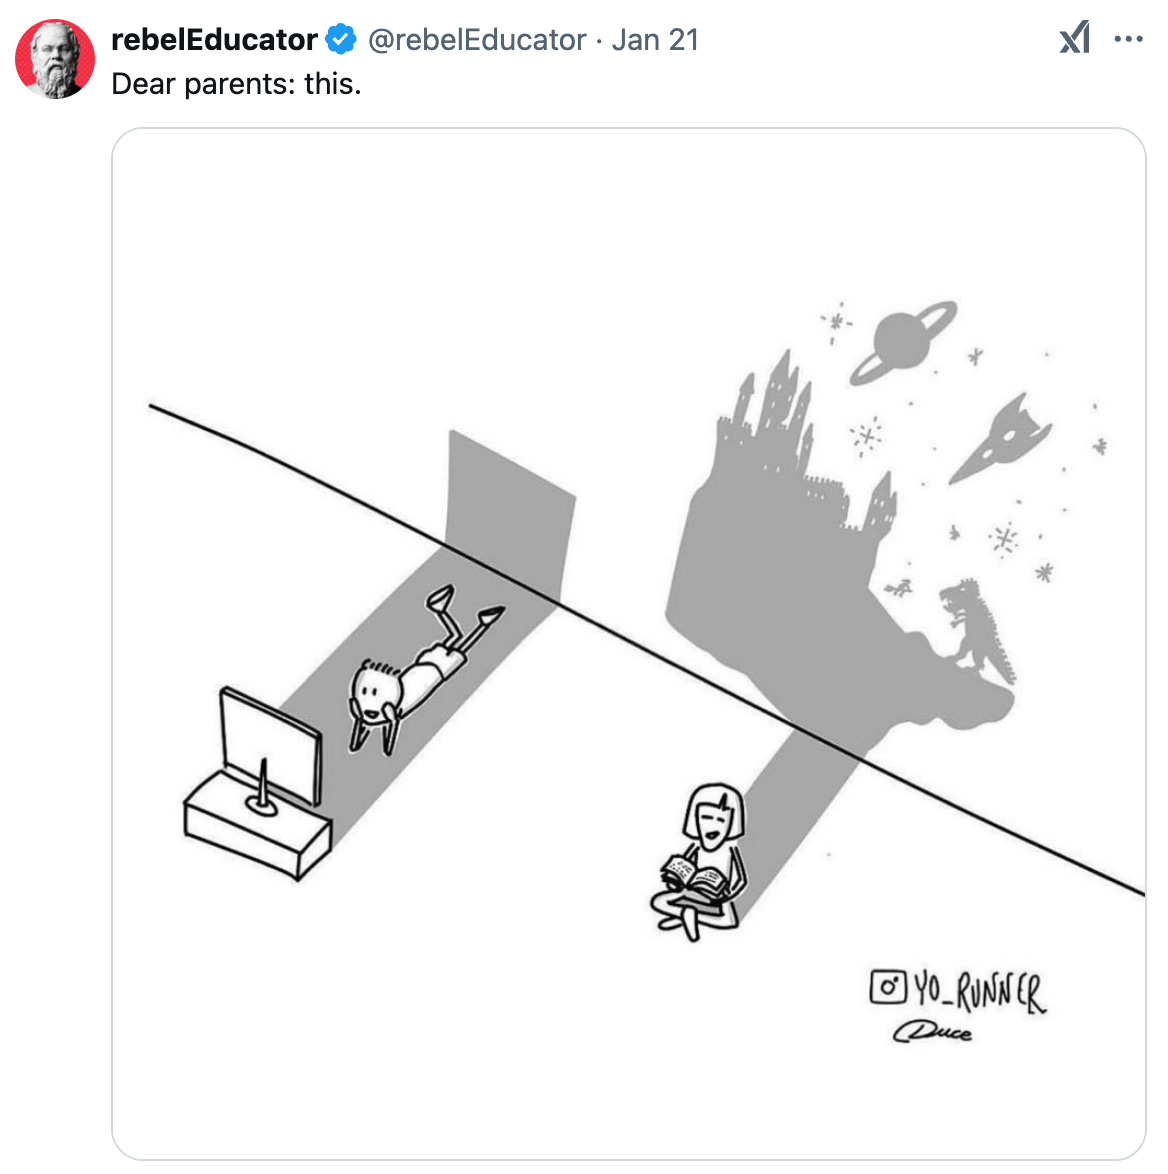Click the girl reading a book
This screenshot has height=1174, width=1168.
699,862
